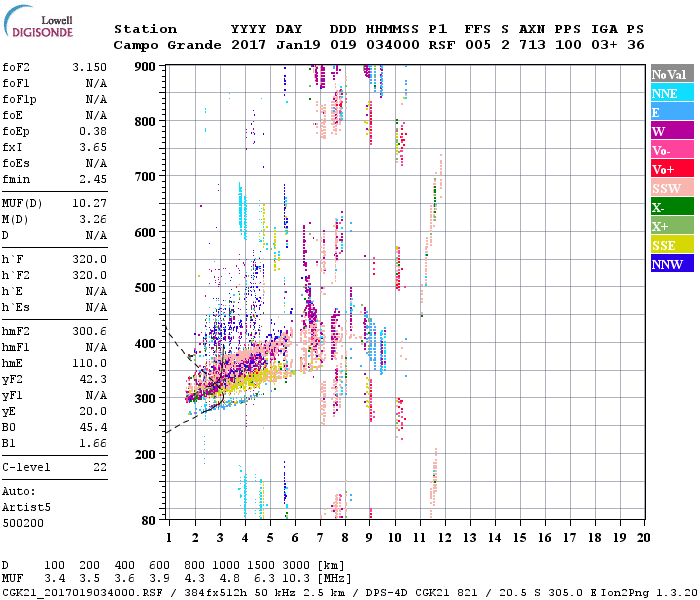
Task: Click the year 2017 in header
Action: (x=248, y=45)
